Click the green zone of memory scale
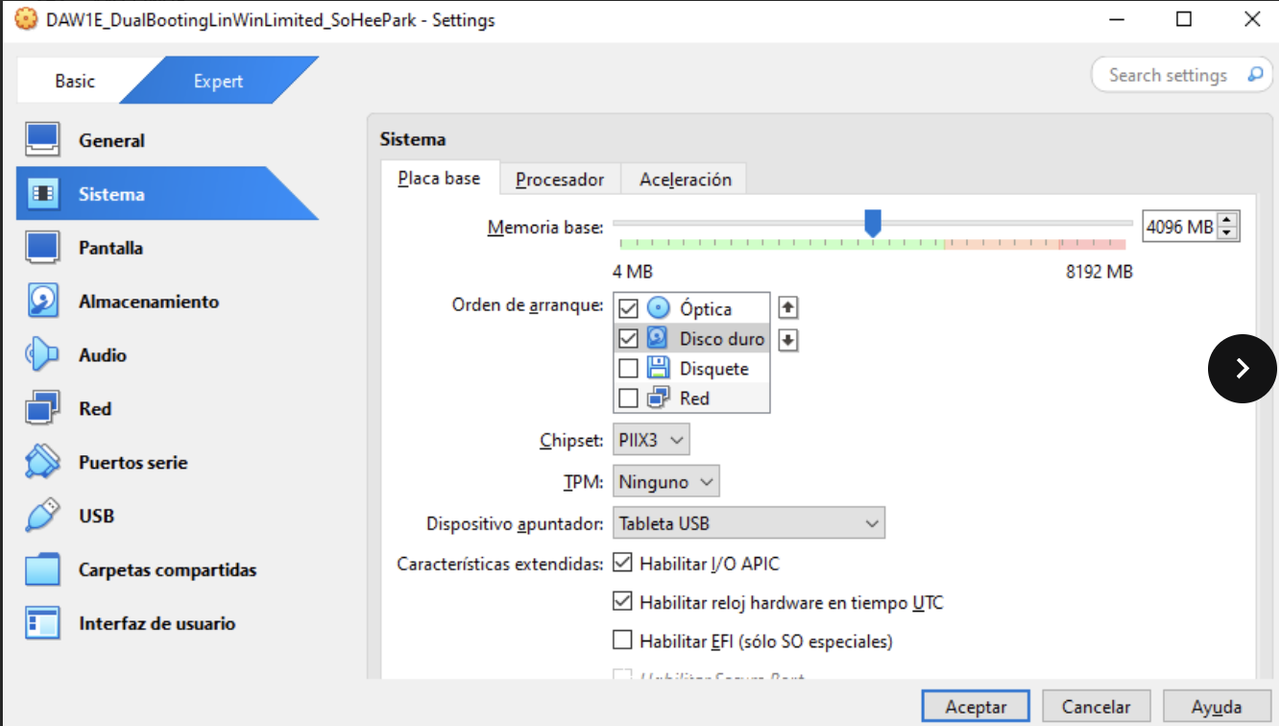The height and width of the screenshot is (726, 1279). [x=781, y=244]
